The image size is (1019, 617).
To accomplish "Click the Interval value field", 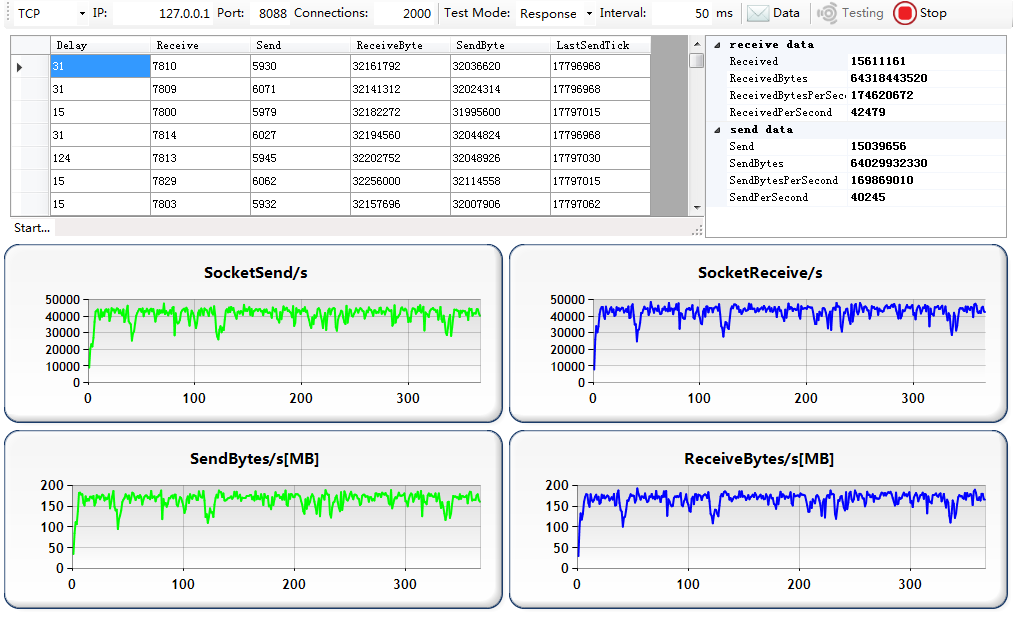I will [x=682, y=14].
